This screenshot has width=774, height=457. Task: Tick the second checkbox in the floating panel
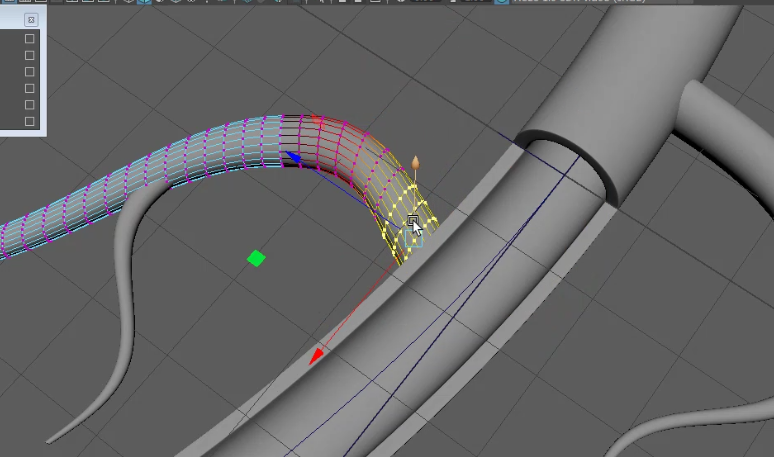30,55
